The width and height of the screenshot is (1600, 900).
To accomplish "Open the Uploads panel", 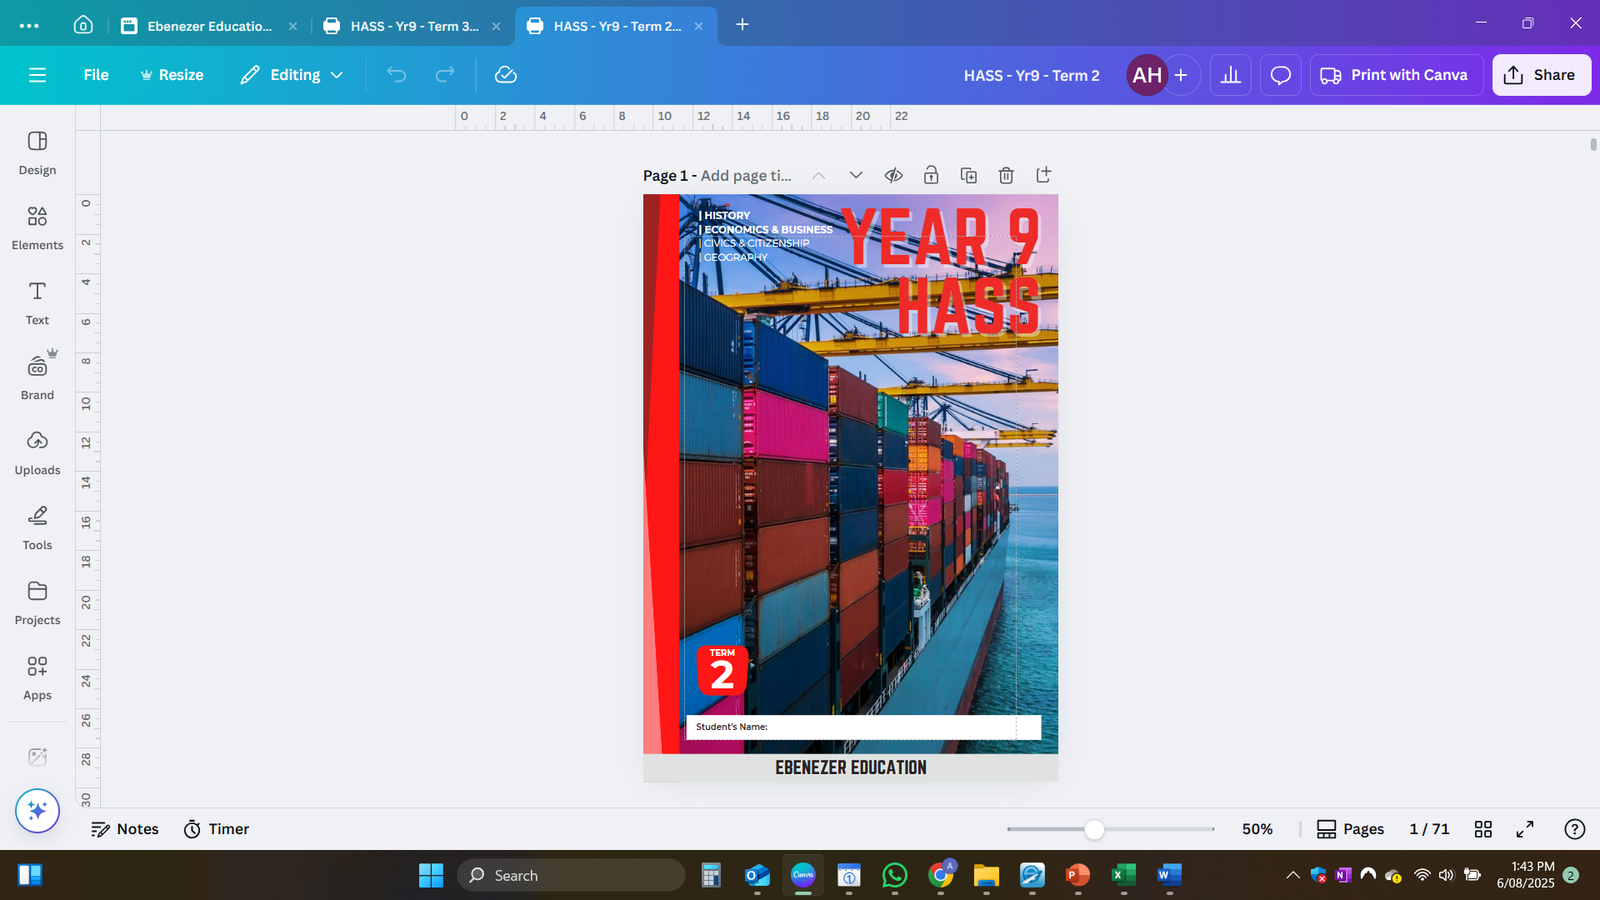I will tap(37, 453).
